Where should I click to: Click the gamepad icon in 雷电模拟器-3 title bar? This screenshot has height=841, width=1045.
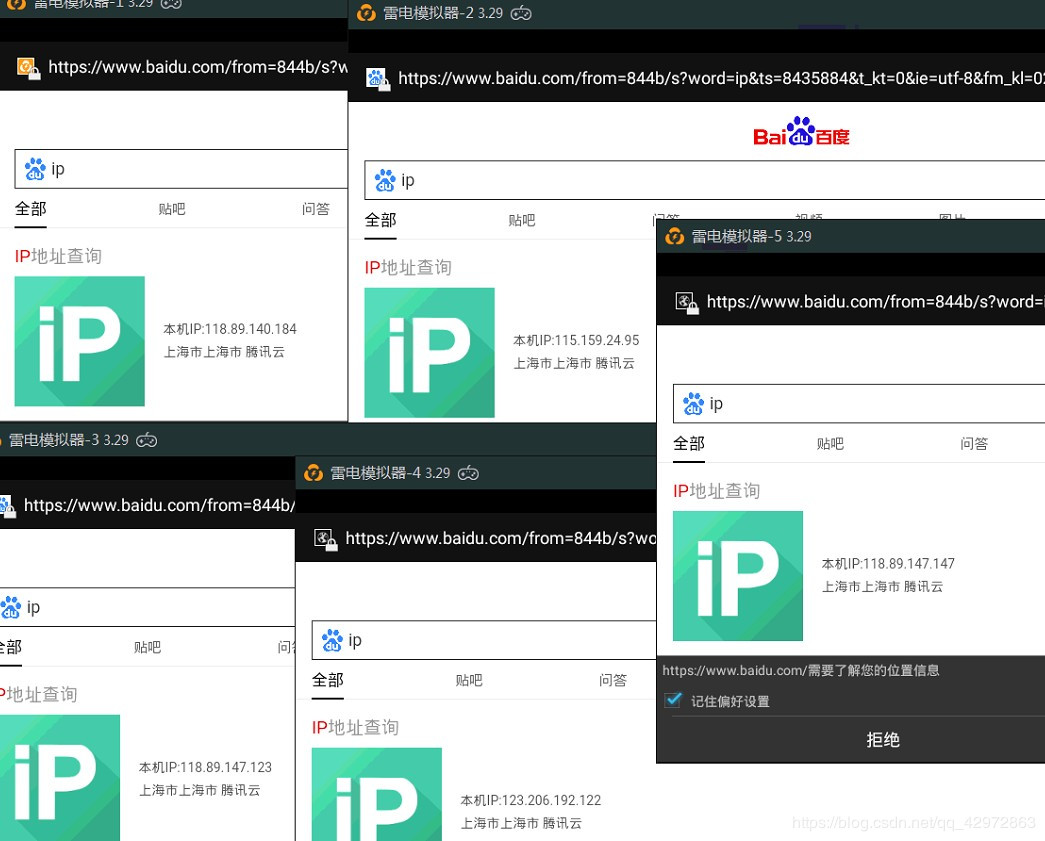click(147, 440)
